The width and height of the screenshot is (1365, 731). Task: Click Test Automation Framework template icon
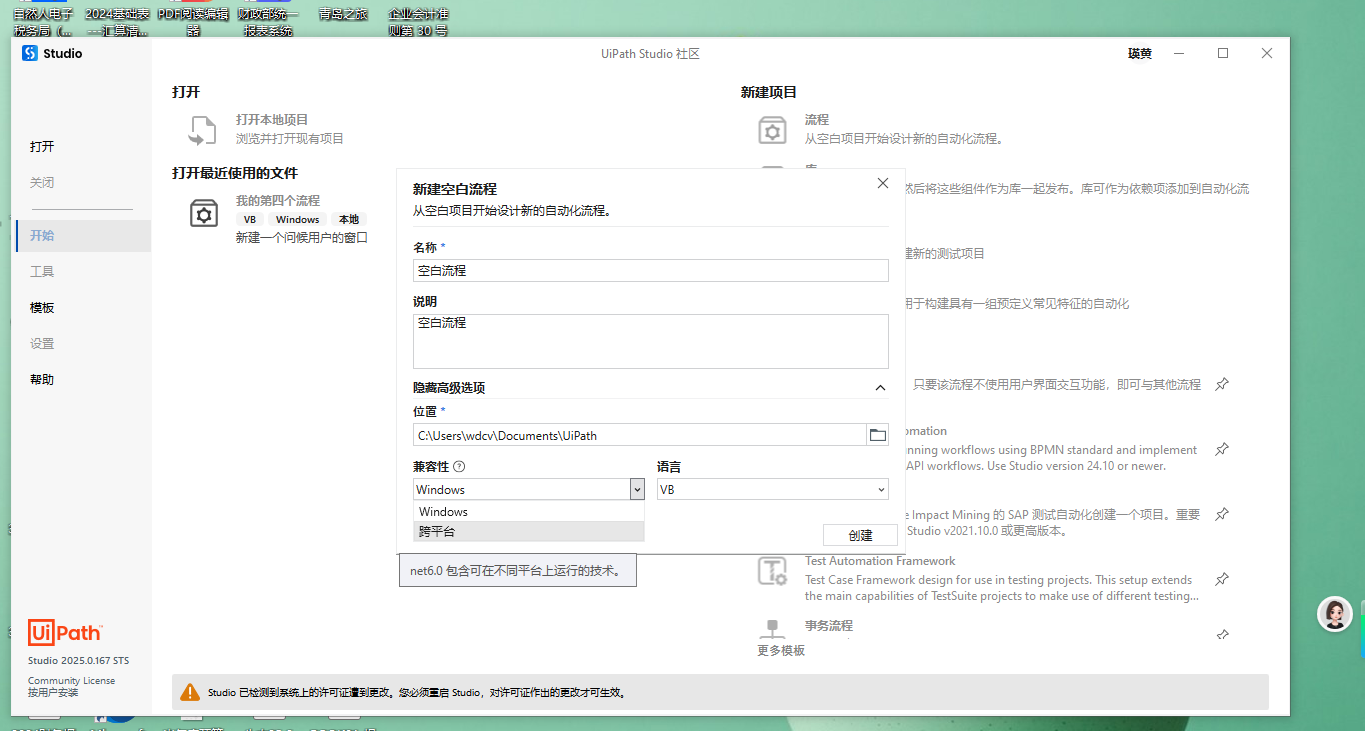(772, 571)
